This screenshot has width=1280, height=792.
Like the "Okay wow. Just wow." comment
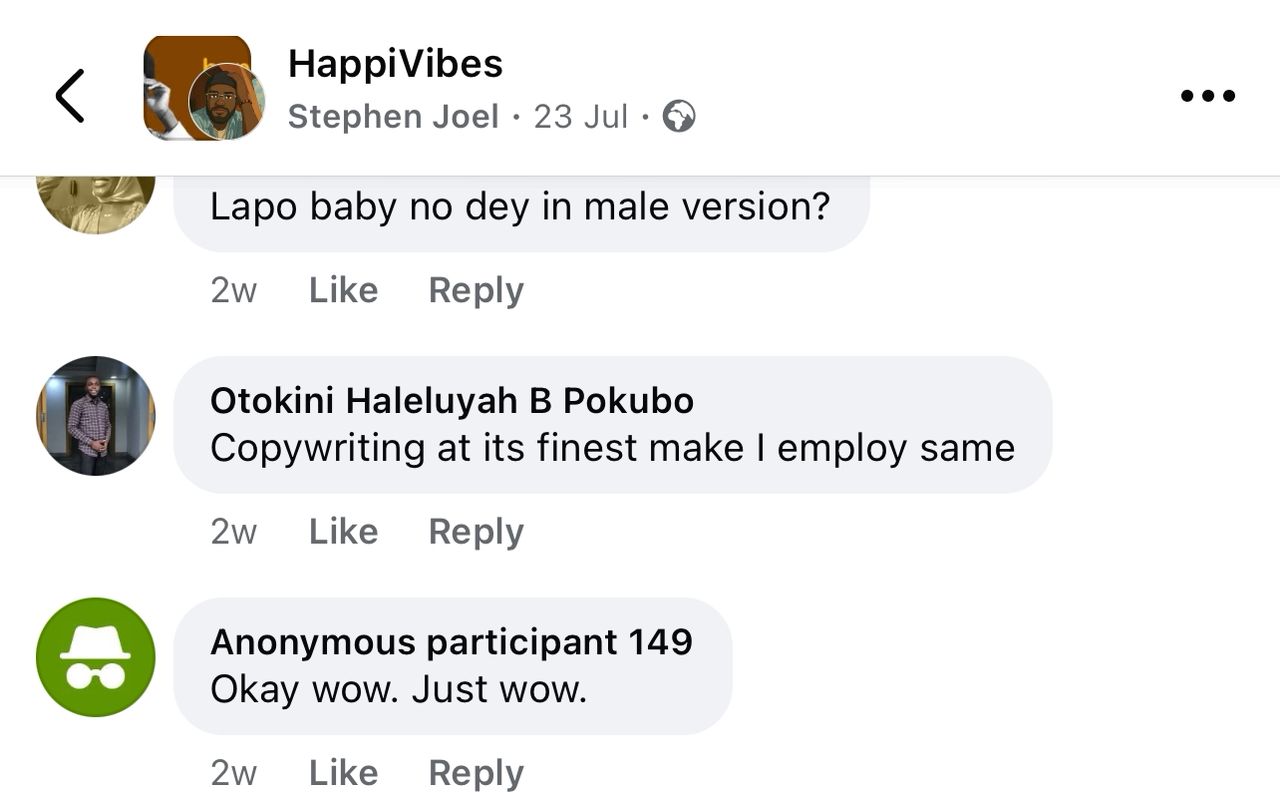click(x=343, y=773)
